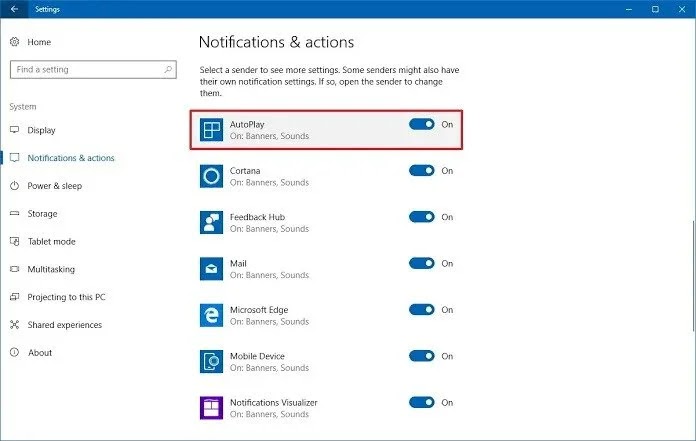
Task: Go to Tablet mode settings
Action: (51, 241)
